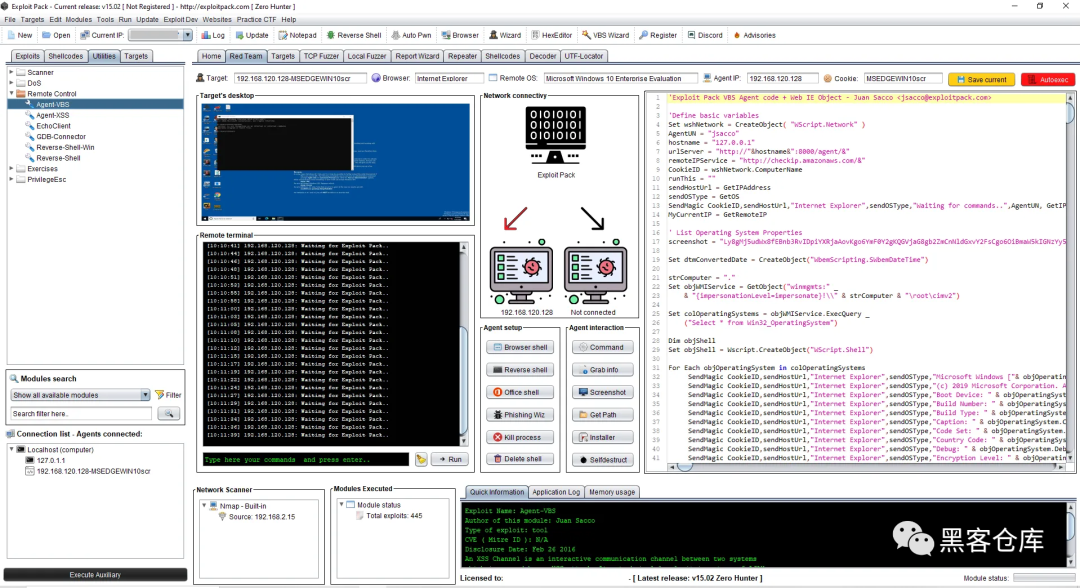Viewport: 1080px width, 588px height.
Task: Switch to the Shellcodes left tab
Action: coord(65,56)
